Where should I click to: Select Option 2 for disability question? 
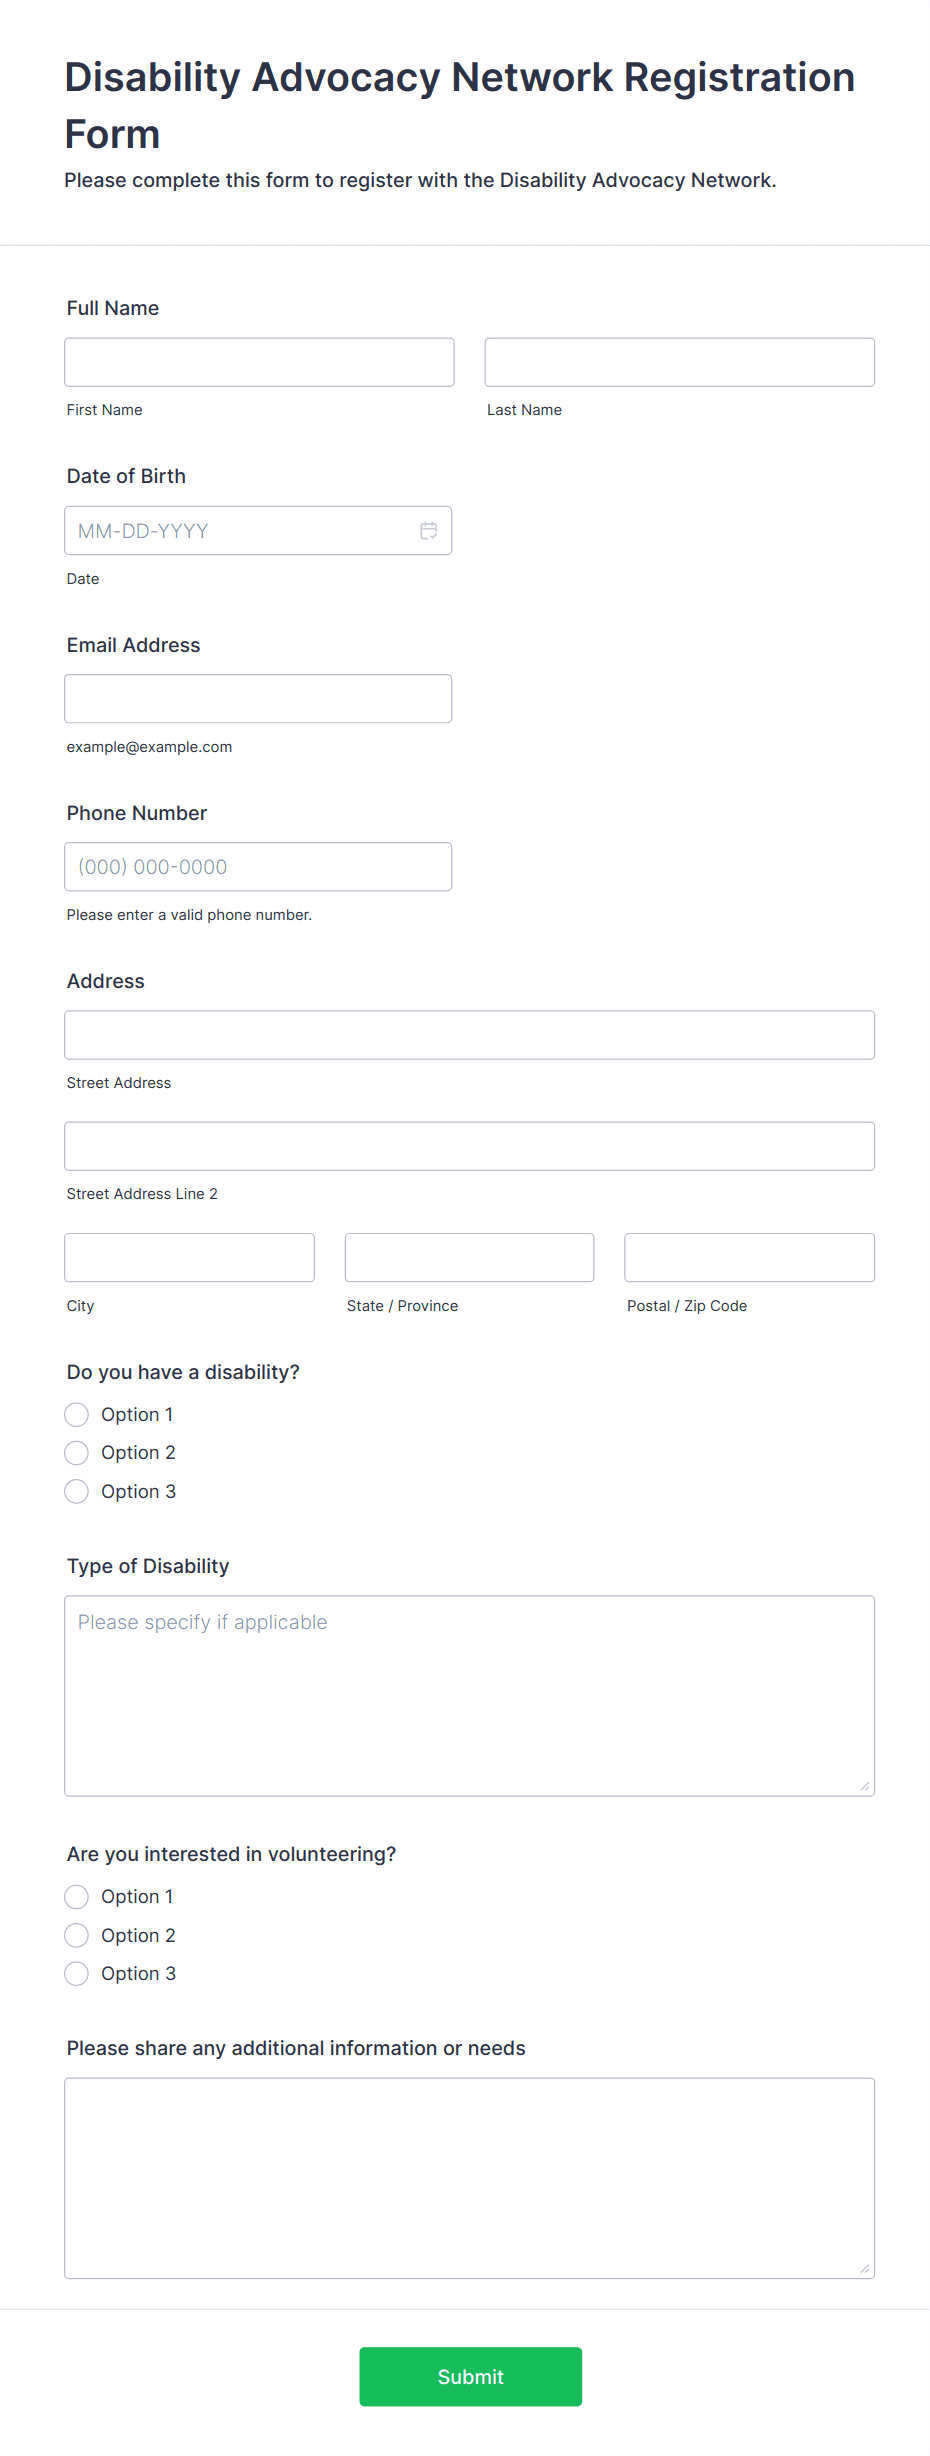(76, 1452)
